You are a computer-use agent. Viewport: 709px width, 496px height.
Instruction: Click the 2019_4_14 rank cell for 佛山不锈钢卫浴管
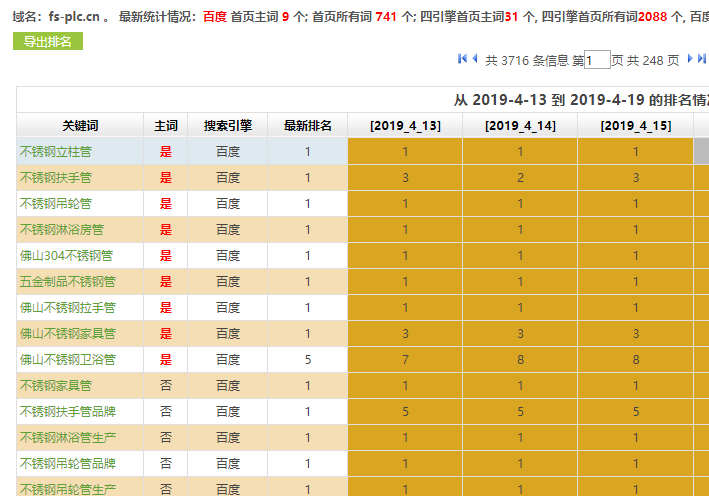tap(520, 359)
